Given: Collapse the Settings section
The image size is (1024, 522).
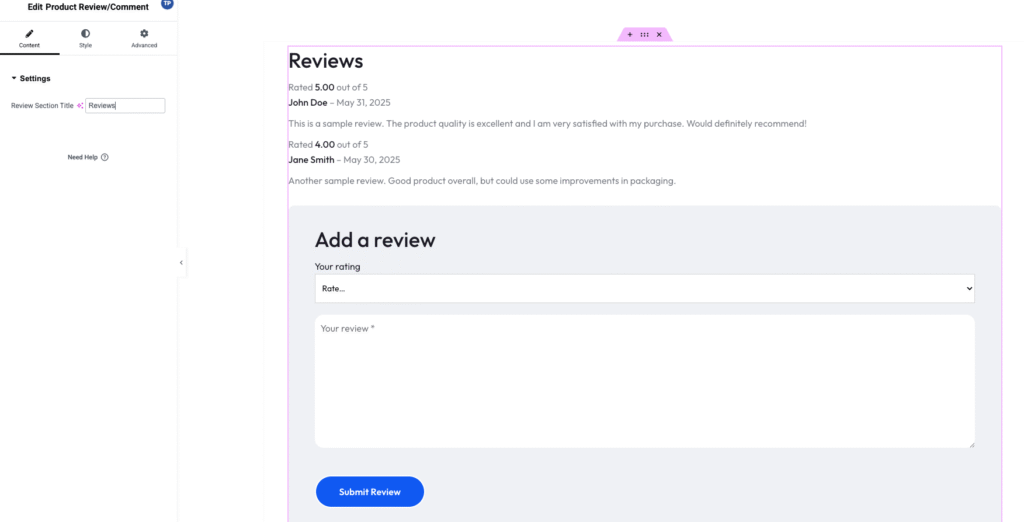Looking at the screenshot, I should (31, 78).
